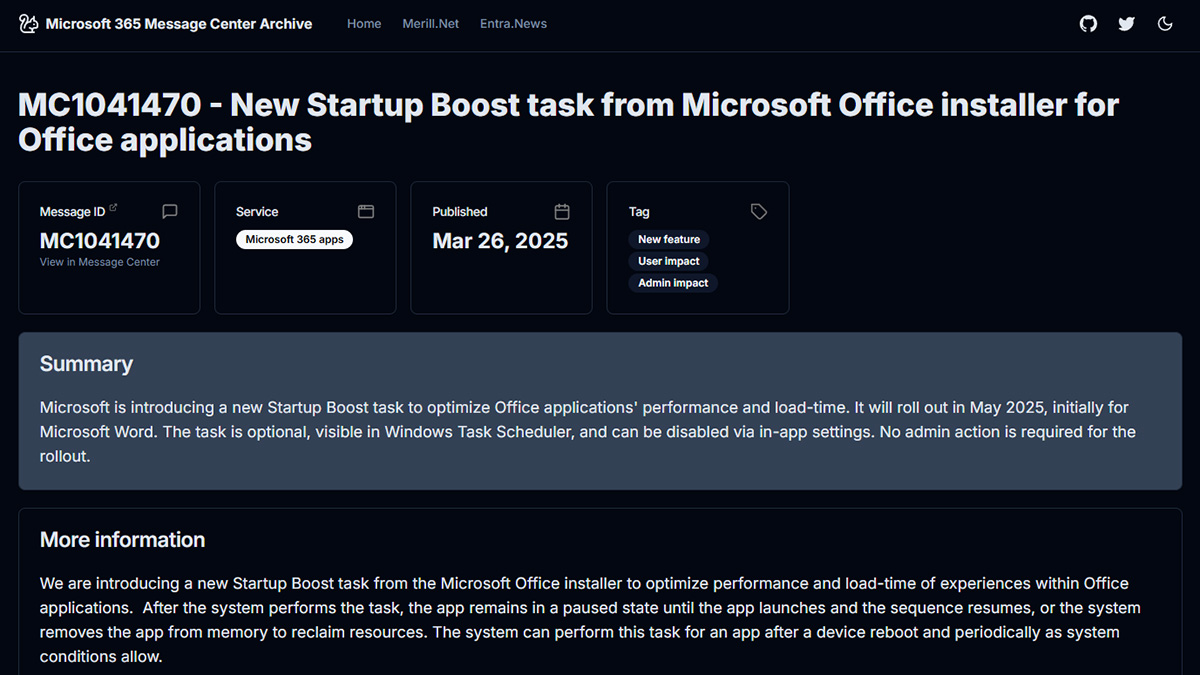Open the Entra.News nav link
Viewport: 1200px width, 675px height.
point(513,24)
